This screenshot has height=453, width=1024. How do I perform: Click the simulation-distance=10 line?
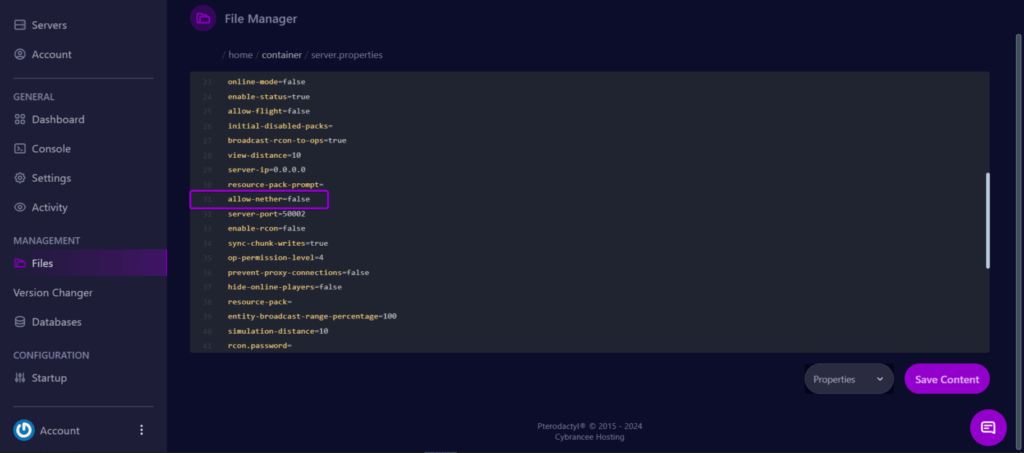(x=278, y=331)
